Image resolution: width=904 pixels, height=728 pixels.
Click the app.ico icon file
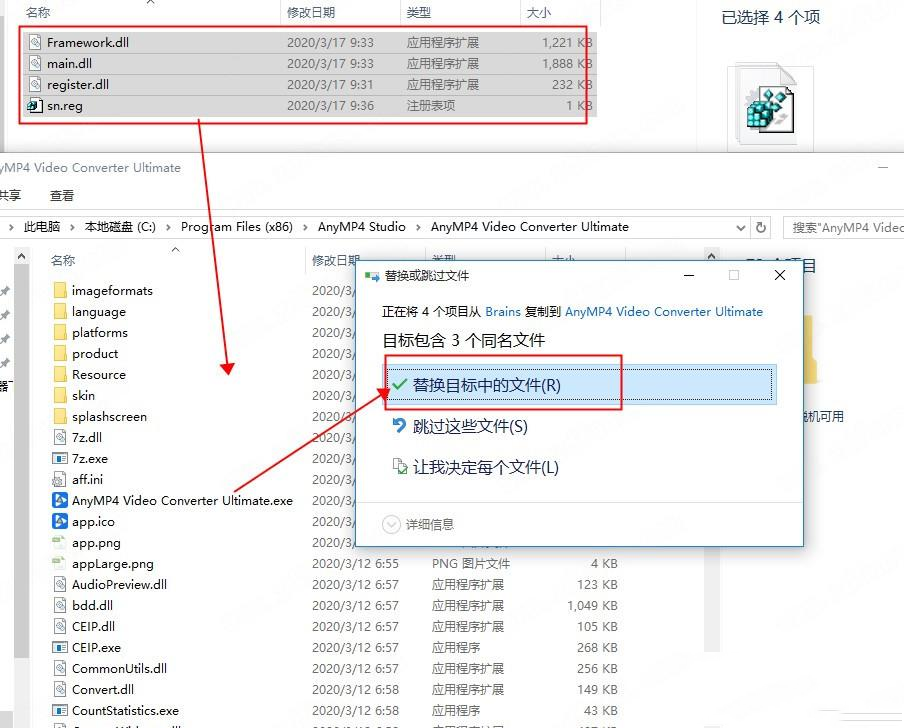tap(60, 521)
